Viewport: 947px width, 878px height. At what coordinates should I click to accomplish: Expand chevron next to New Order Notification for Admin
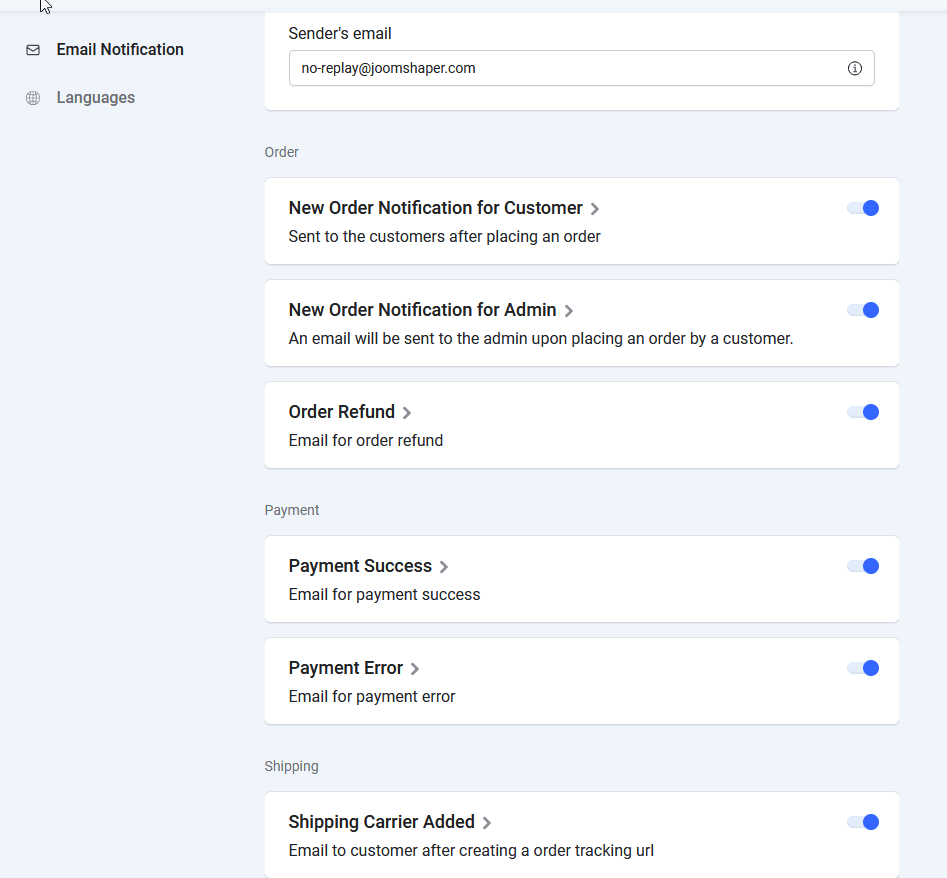tap(569, 311)
